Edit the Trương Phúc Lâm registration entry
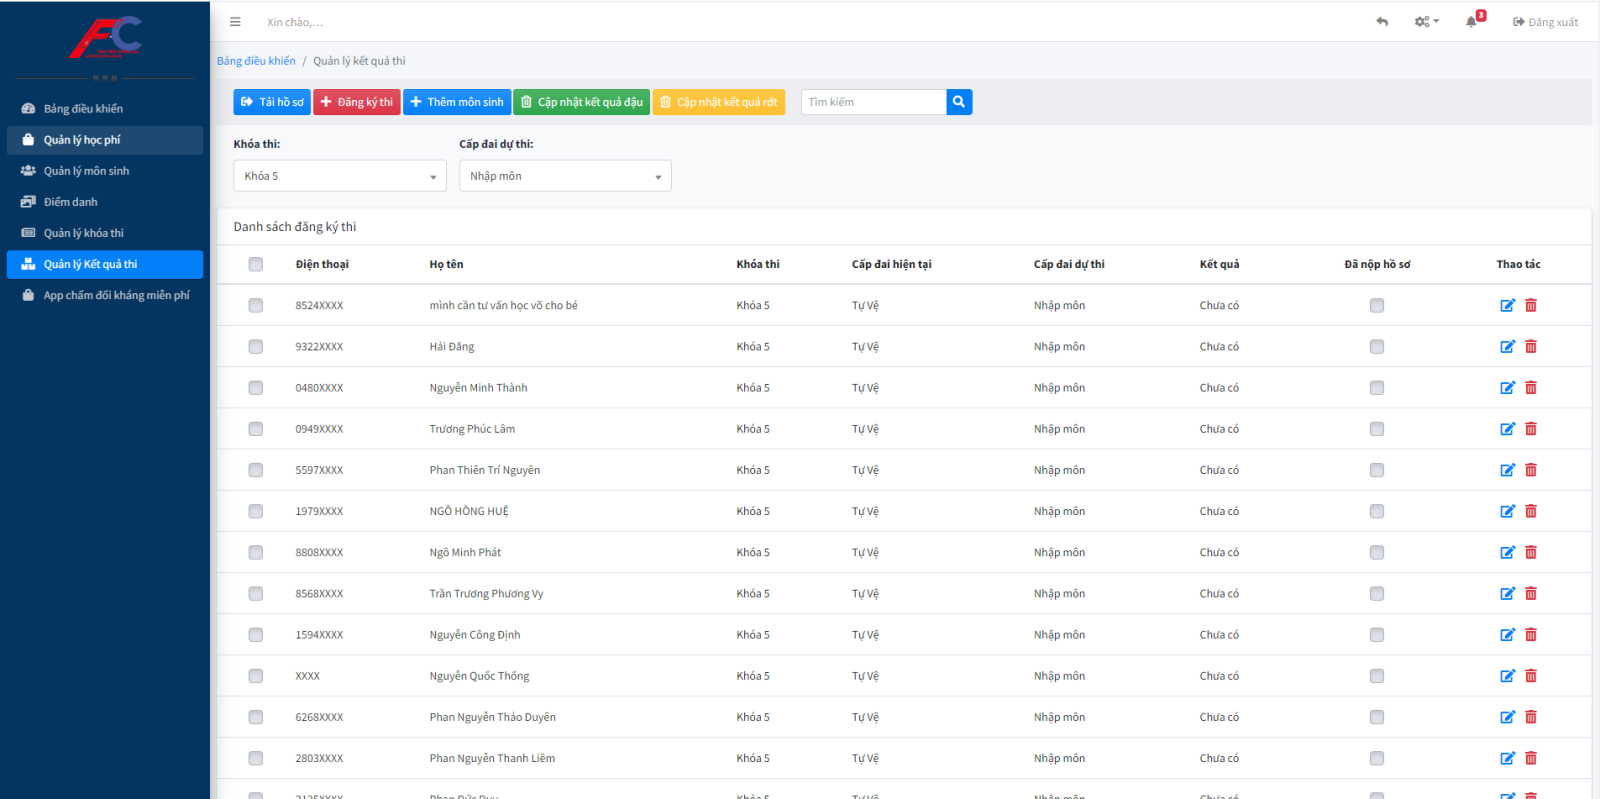The image size is (1600, 799). pos(1507,429)
